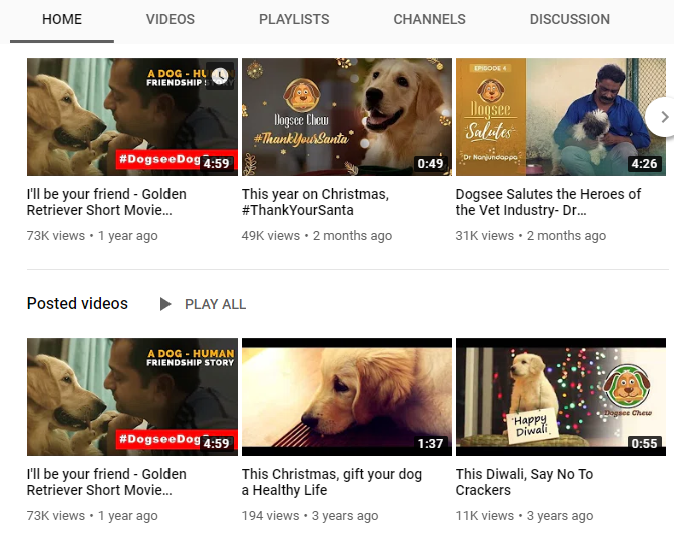The width and height of the screenshot is (674, 539).
Task: Click '11K views • 3 years ago' text
Action: (x=524, y=515)
